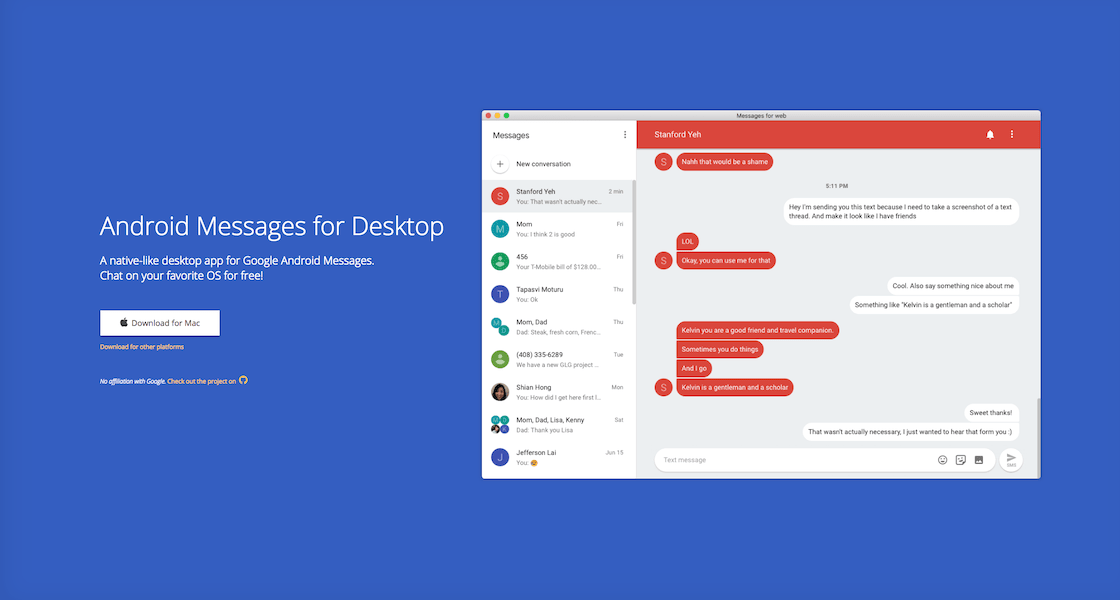Open the sticker picker
This screenshot has width=1120, height=600.
[x=960, y=459]
